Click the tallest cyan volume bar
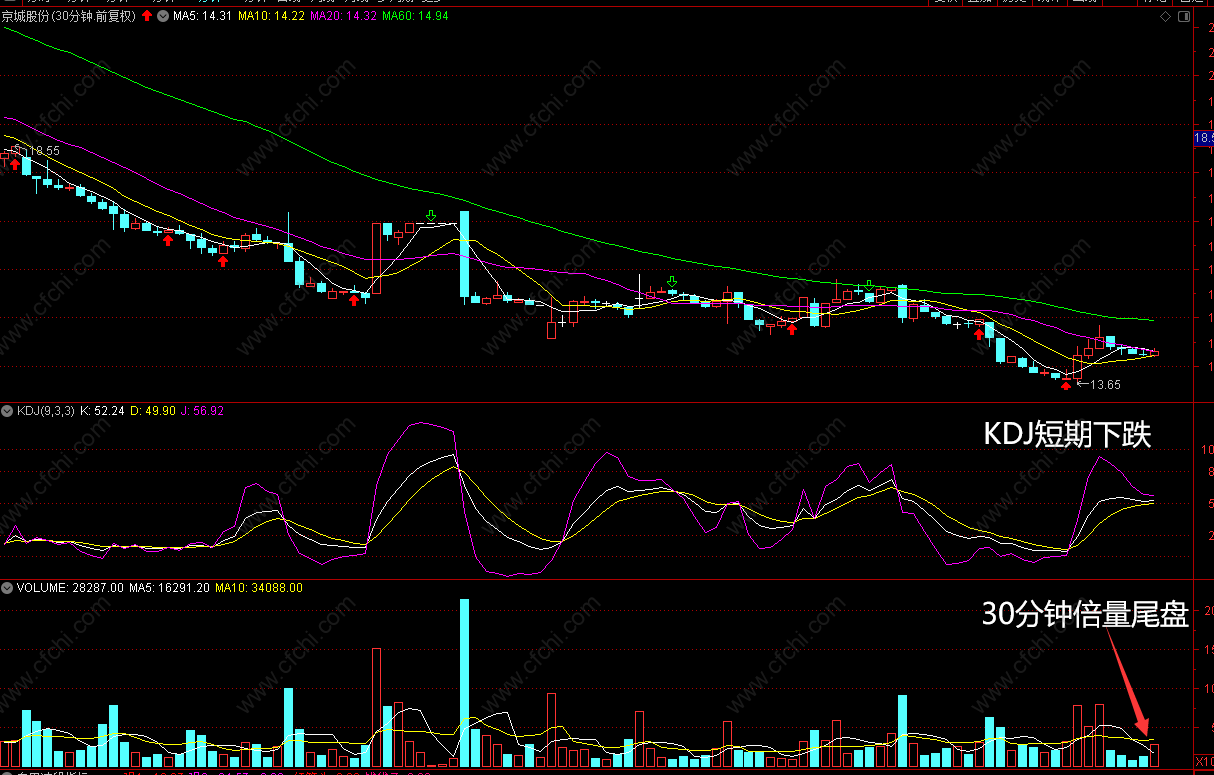The width and height of the screenshot is (1214, 775). click(464, 682)
